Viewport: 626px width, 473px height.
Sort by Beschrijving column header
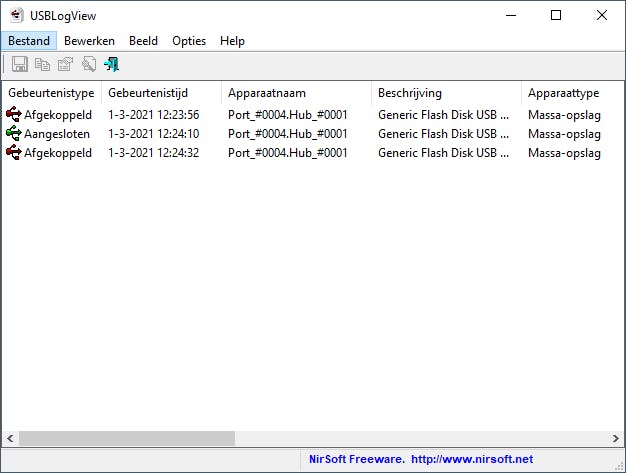[x=446, y=93]
